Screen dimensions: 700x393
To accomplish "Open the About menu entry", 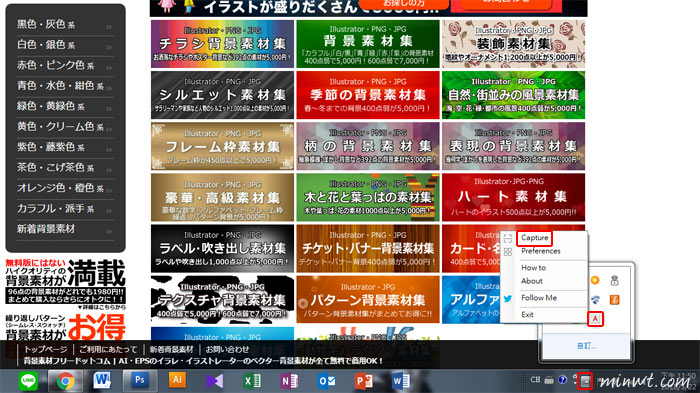I will pos(532,281).
